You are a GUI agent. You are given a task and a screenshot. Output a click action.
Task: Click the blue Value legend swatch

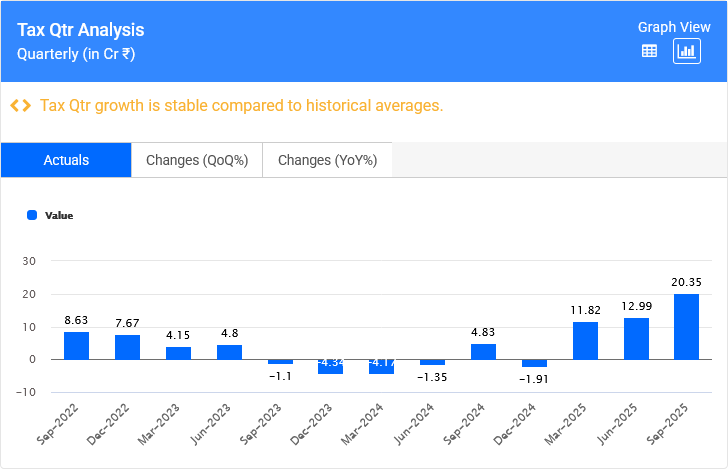(32, 215)
